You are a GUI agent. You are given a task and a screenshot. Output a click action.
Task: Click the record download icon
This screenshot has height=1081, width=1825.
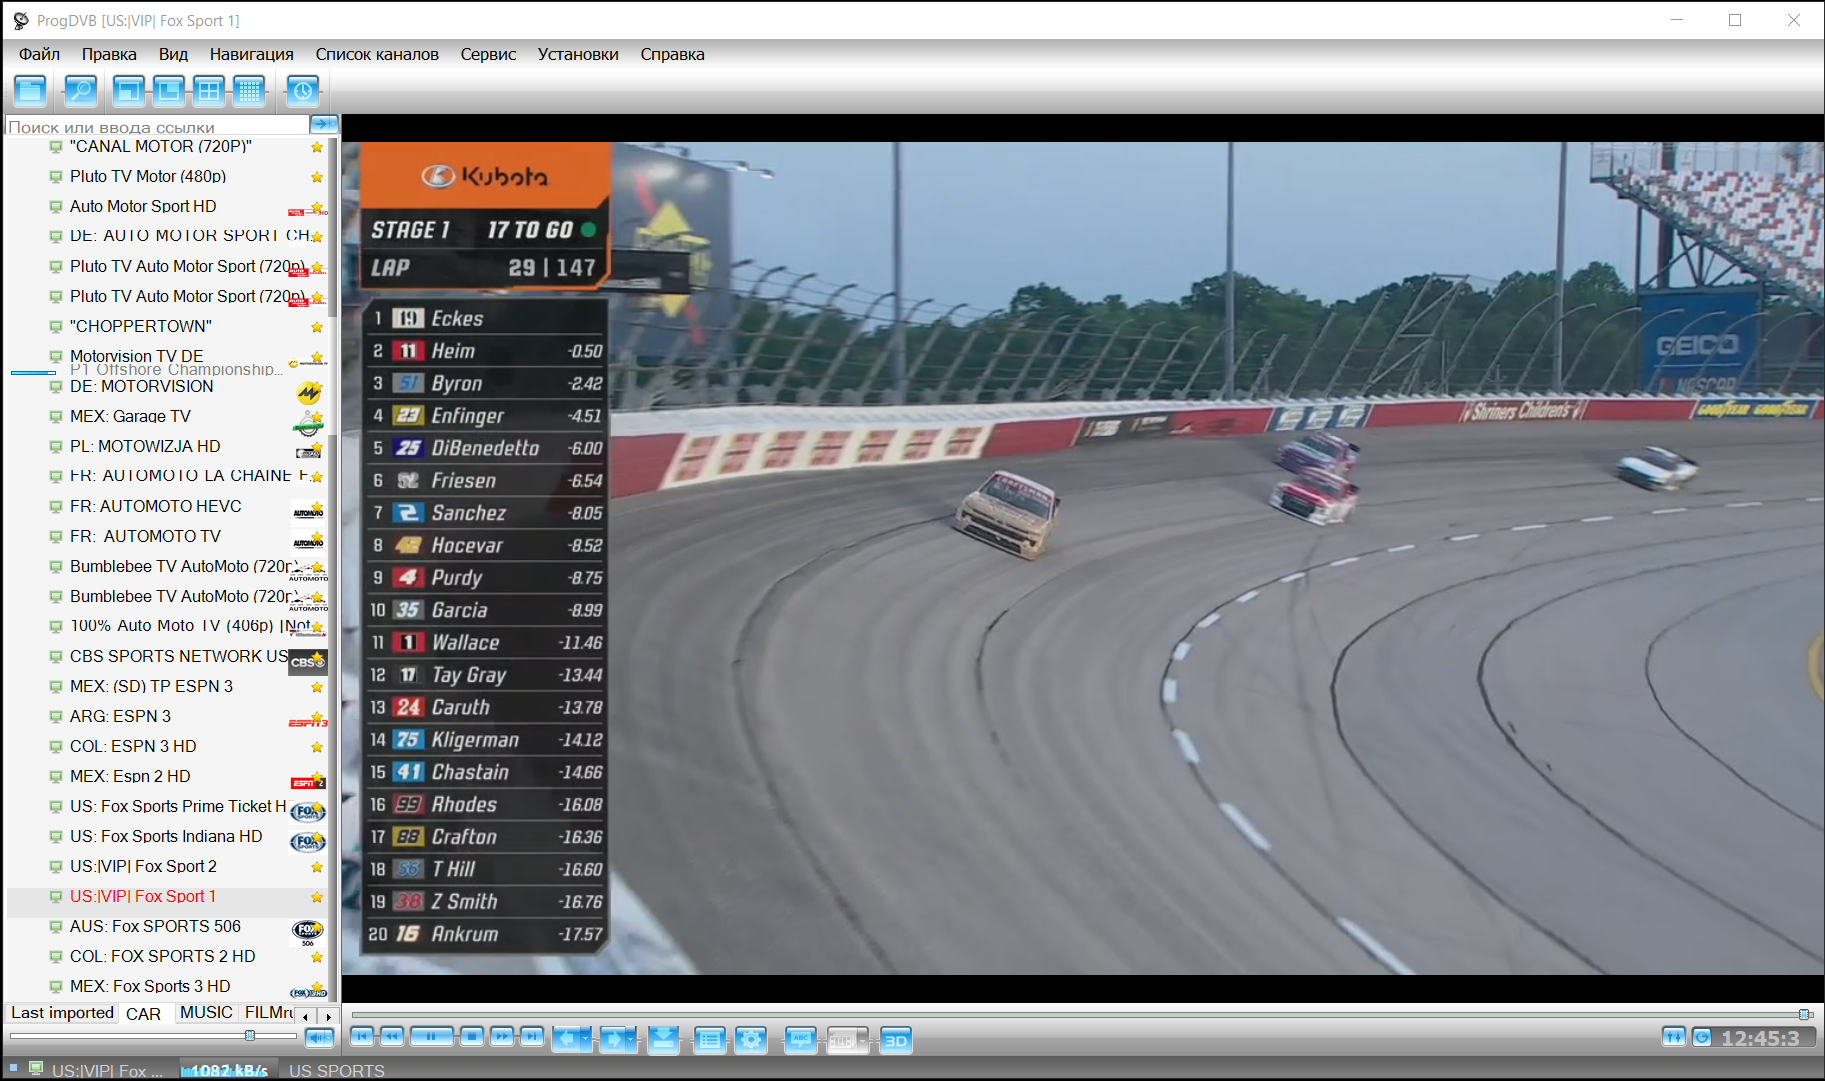pos(663,1040)
